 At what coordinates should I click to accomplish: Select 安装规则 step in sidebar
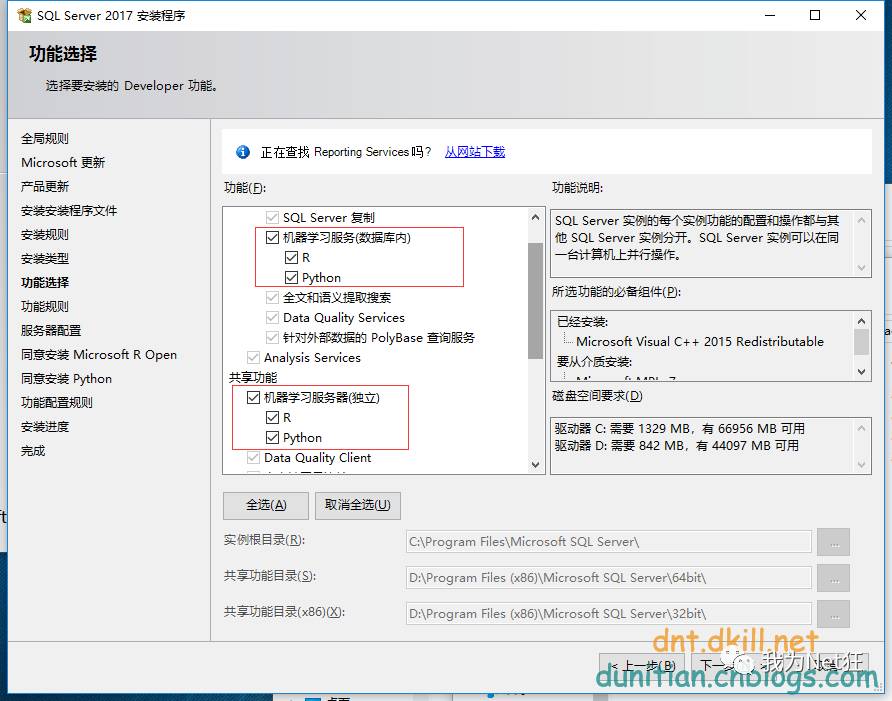(45, 234)
